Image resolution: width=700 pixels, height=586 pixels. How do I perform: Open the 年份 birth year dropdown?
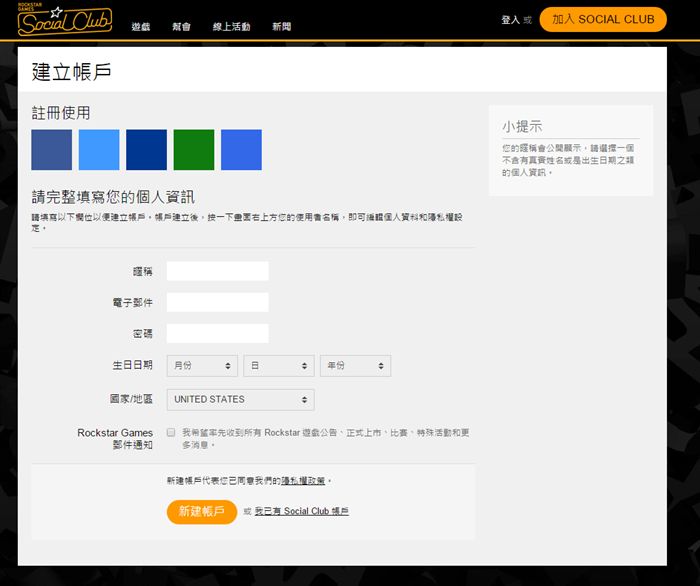(355, 366)
